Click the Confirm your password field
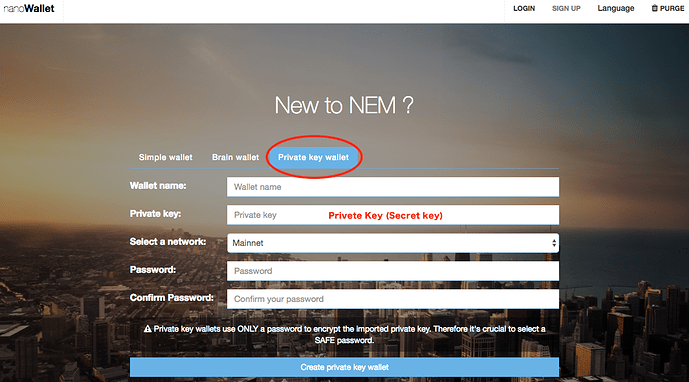Viewport: 689px width, 382px height. point(393,299)
